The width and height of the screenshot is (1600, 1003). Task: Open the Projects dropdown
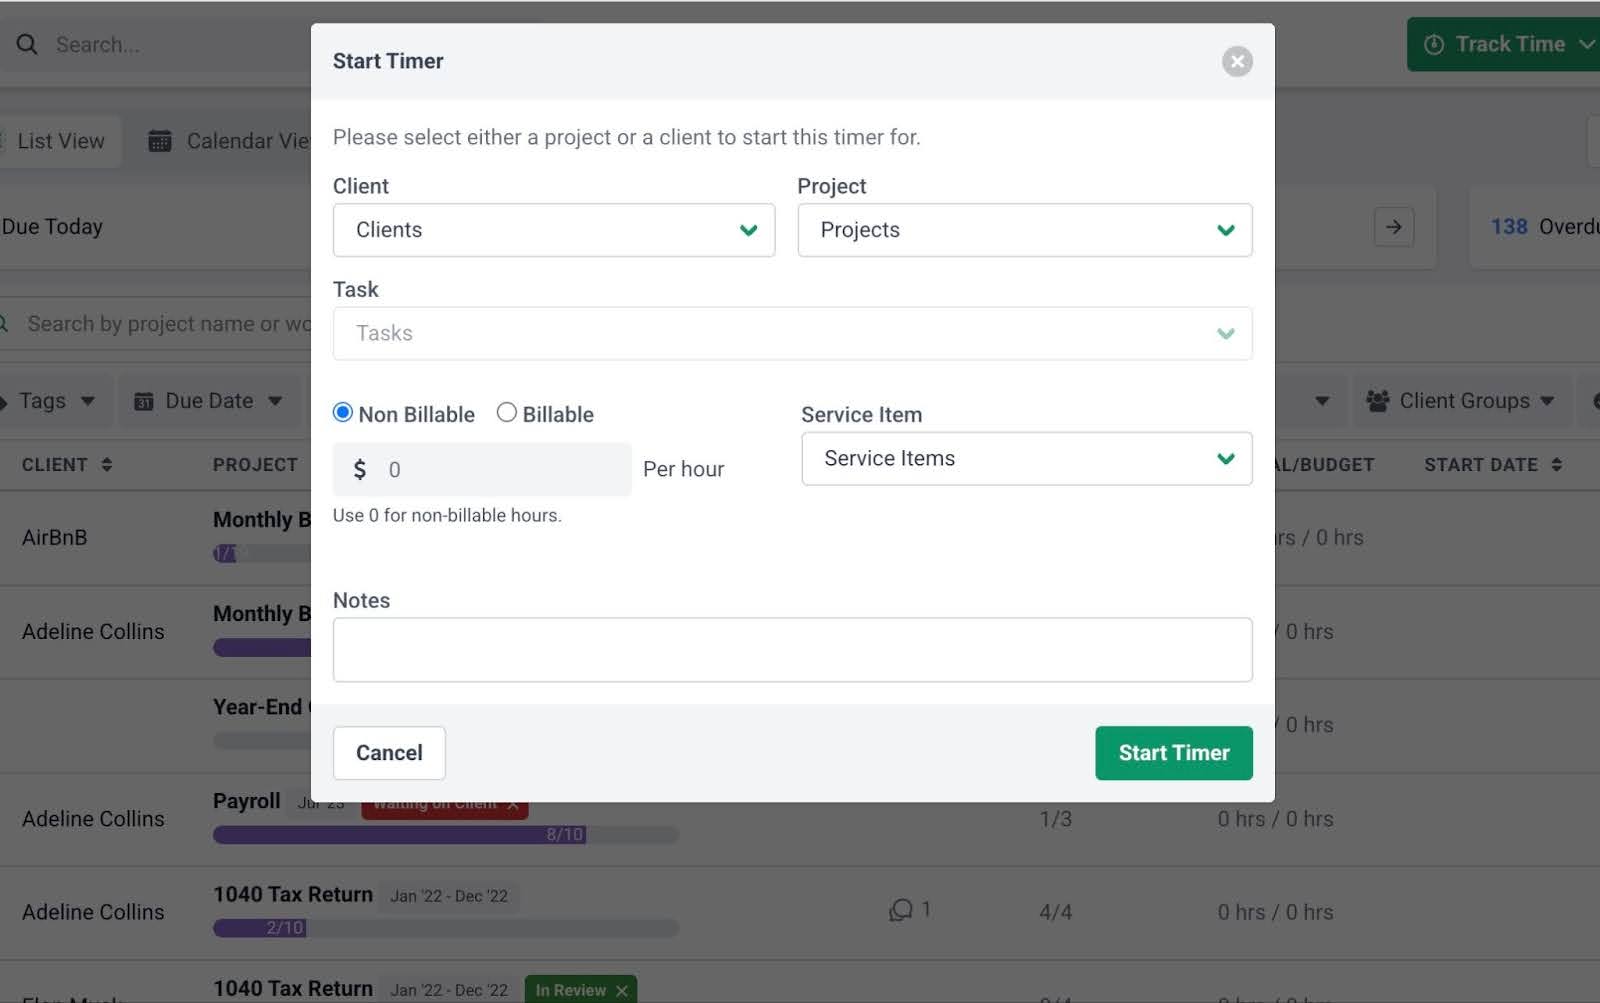click(1024, 230)
